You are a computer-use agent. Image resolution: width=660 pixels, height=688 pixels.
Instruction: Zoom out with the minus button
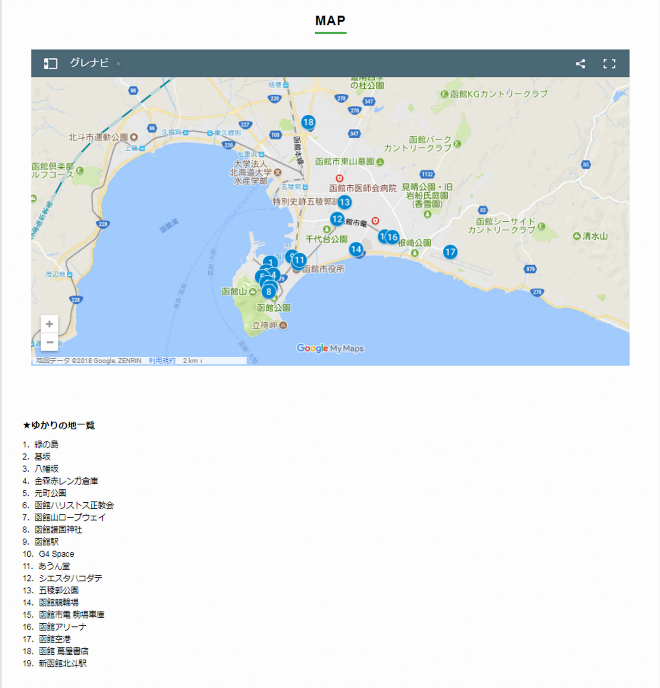pyautogui.click(x=50, y=342)
